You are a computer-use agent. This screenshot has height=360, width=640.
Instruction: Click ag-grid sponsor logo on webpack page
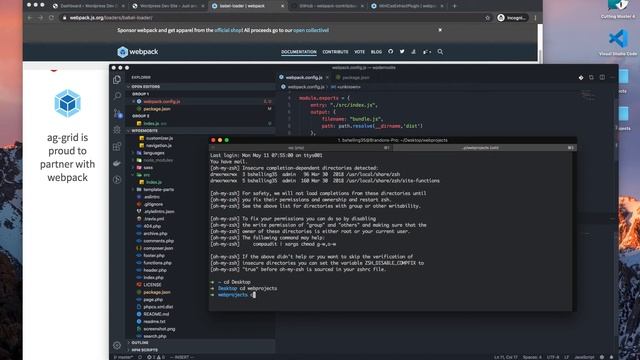tap(67, 103)
